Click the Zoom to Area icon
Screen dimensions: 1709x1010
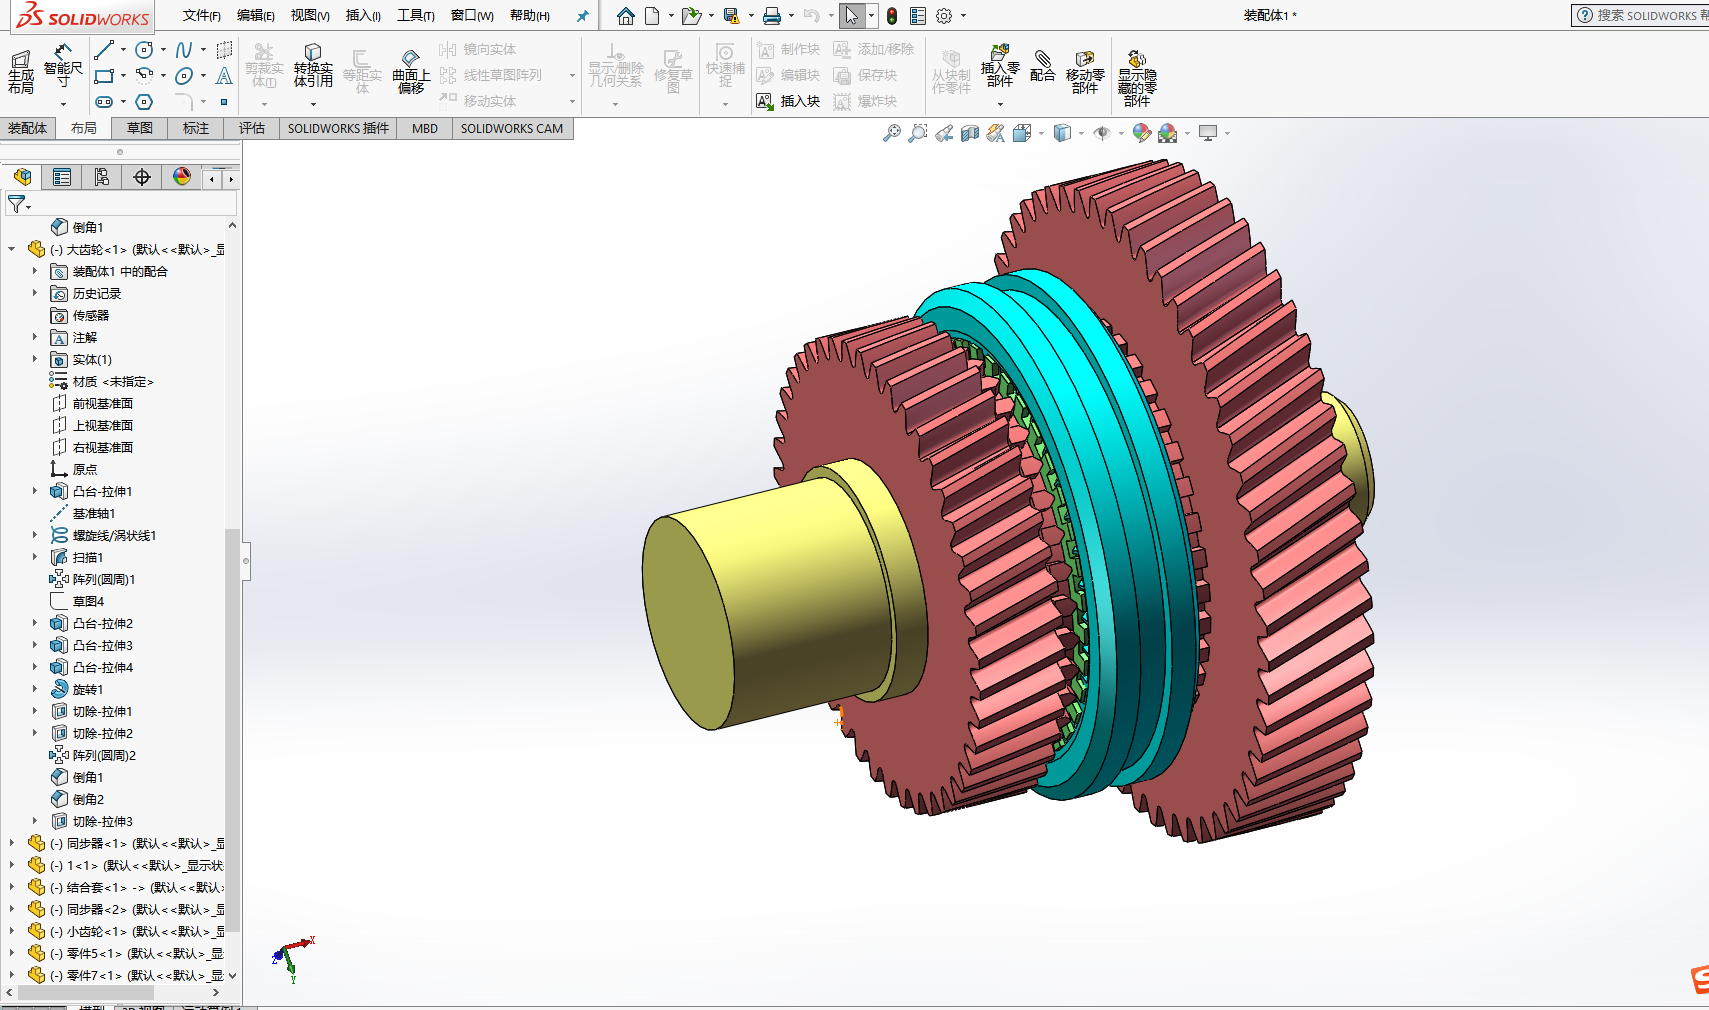pos(918,133)
